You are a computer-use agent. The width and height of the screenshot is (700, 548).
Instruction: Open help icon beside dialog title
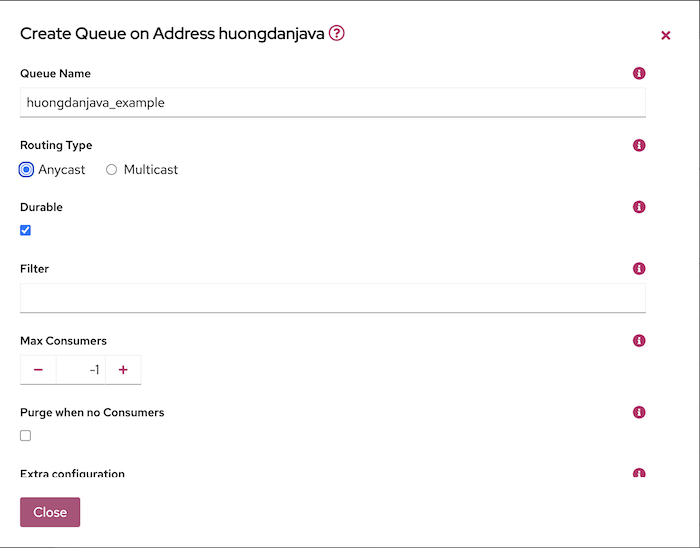(337, 33)
